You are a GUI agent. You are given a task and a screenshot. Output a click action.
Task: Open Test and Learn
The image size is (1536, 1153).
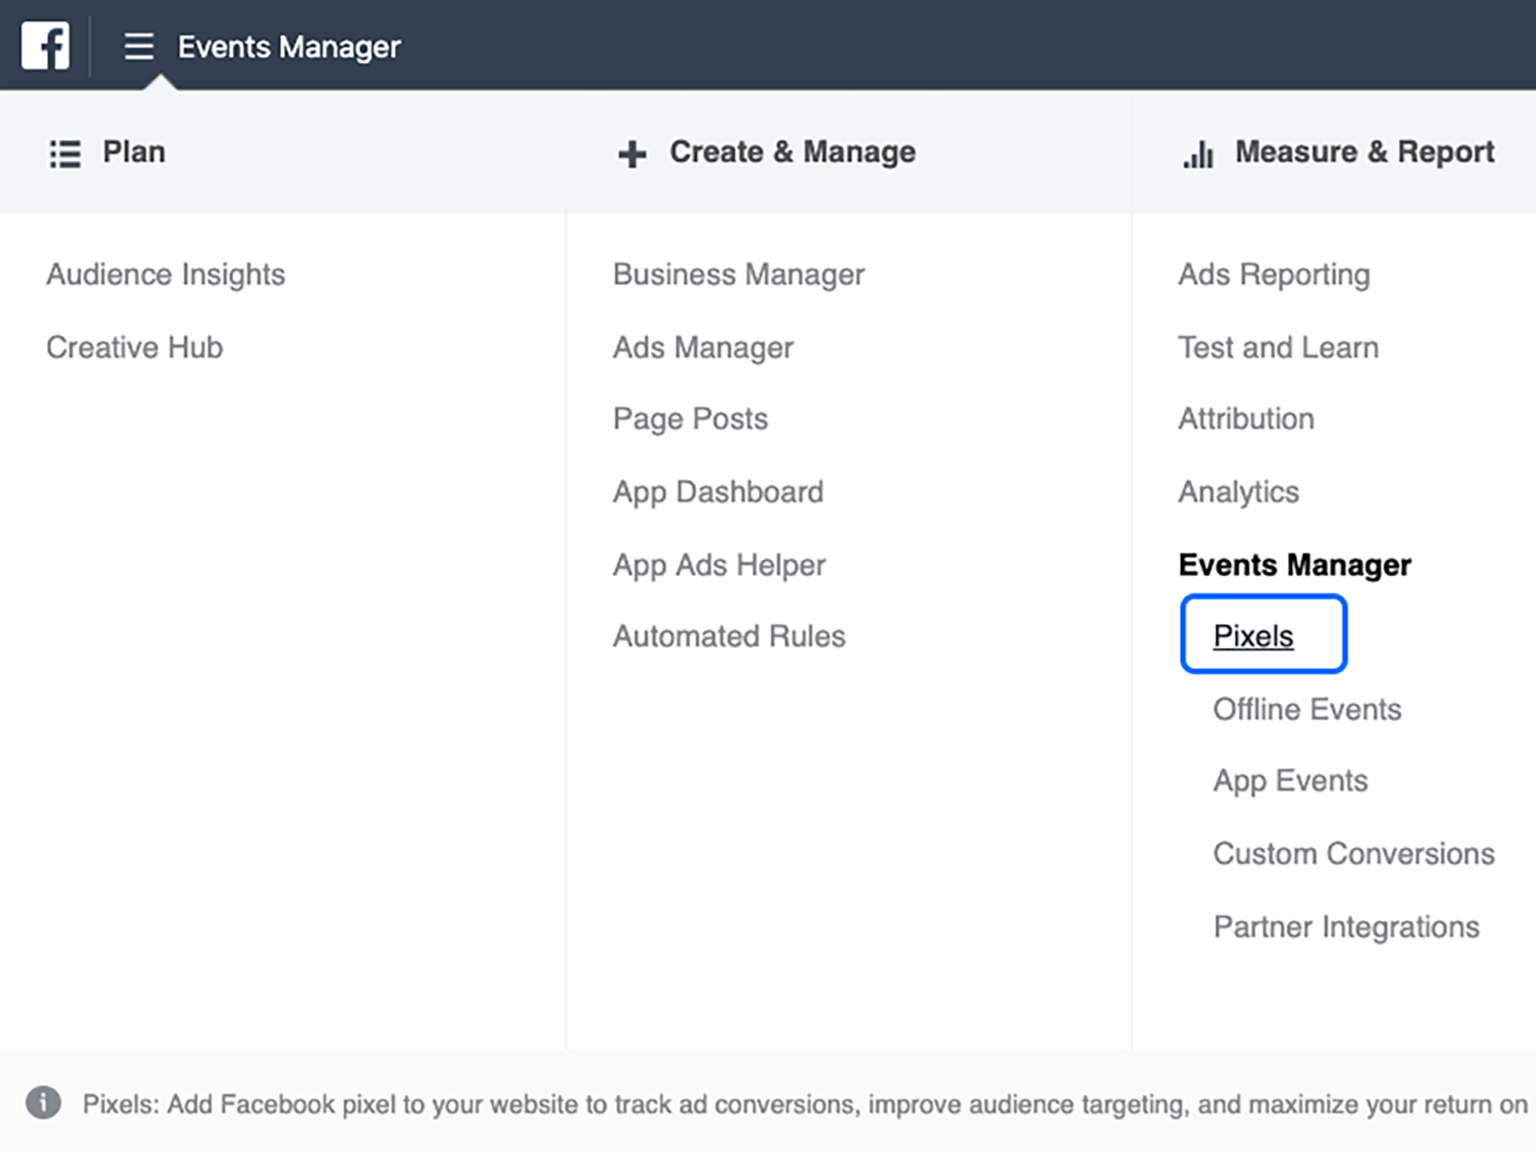[x=1278, y=347]
